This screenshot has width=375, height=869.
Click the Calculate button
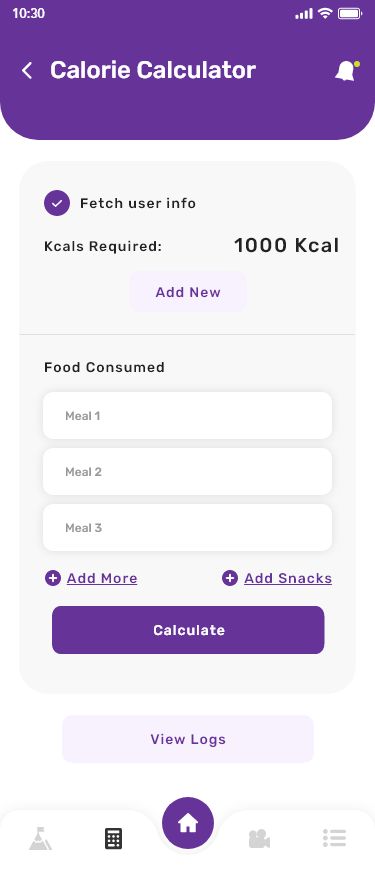pyautogui.click(x=188, y=630)
